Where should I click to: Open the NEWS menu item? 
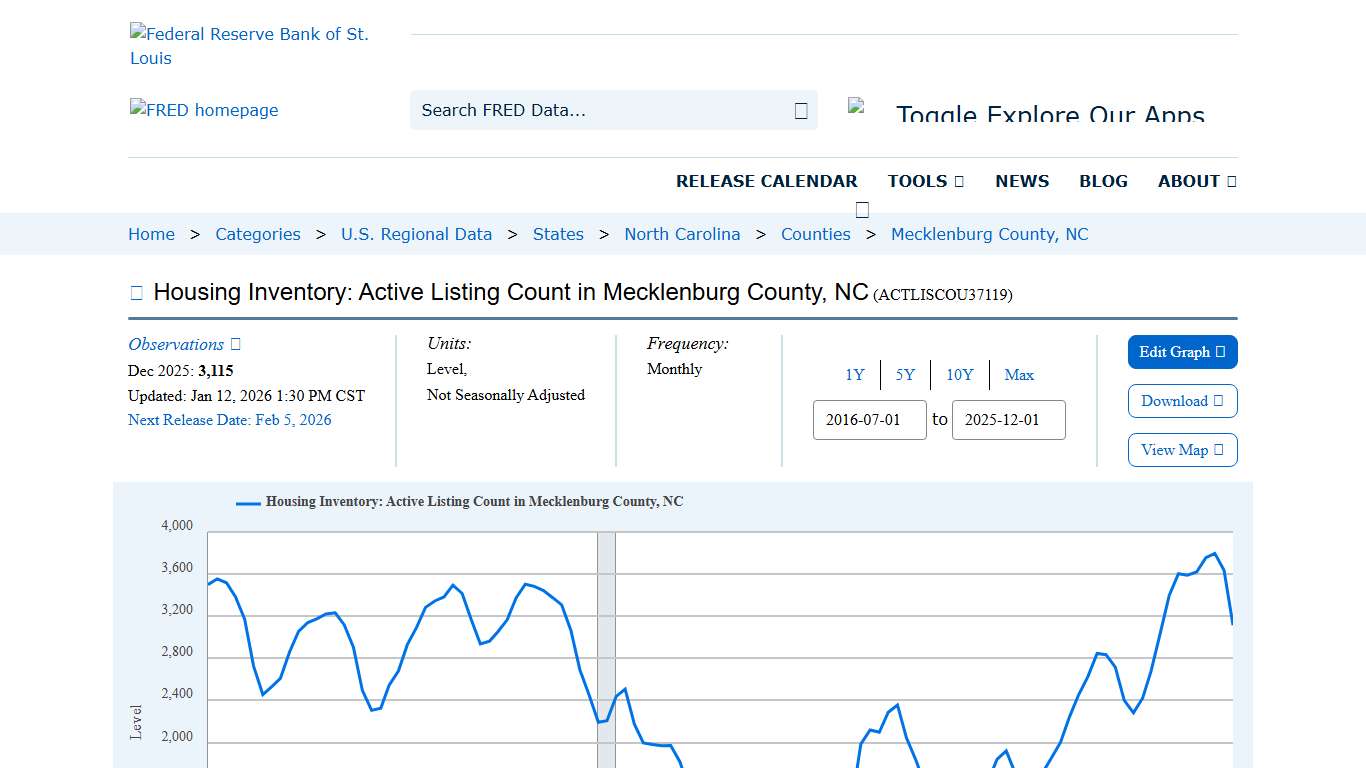[x=1022, y=181]
